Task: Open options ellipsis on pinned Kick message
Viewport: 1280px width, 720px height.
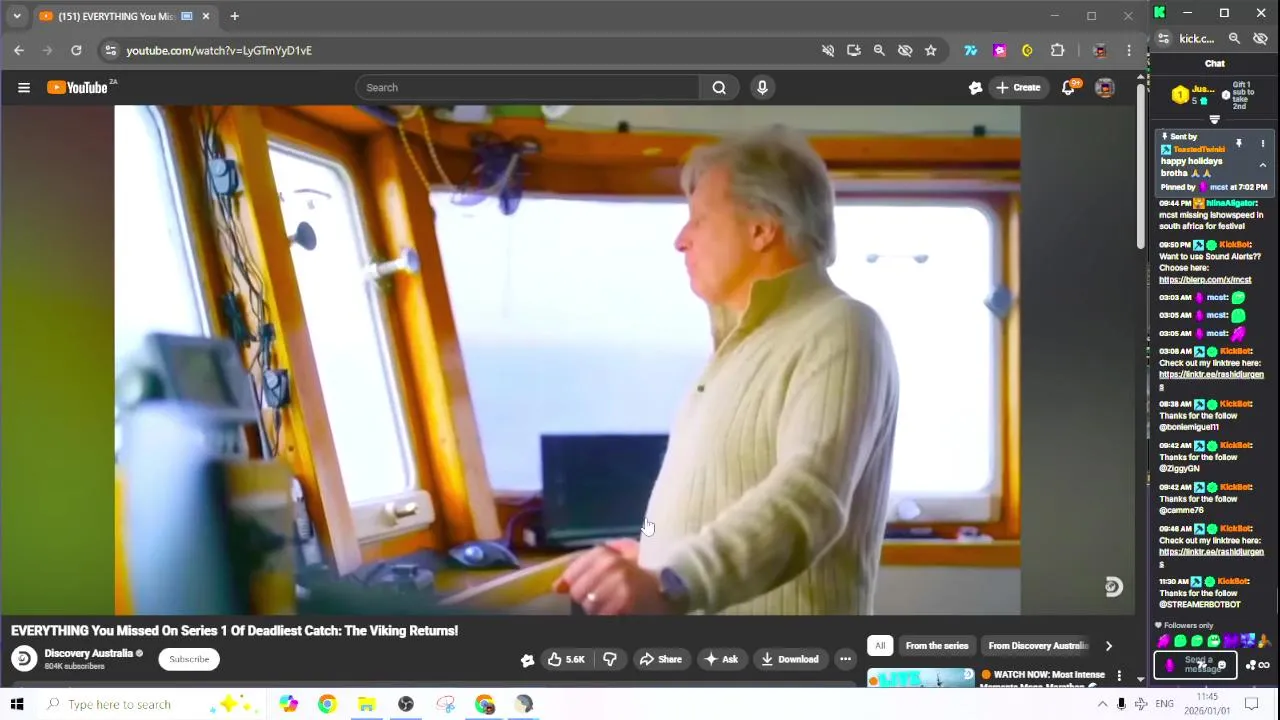Action: [1262, 144]
